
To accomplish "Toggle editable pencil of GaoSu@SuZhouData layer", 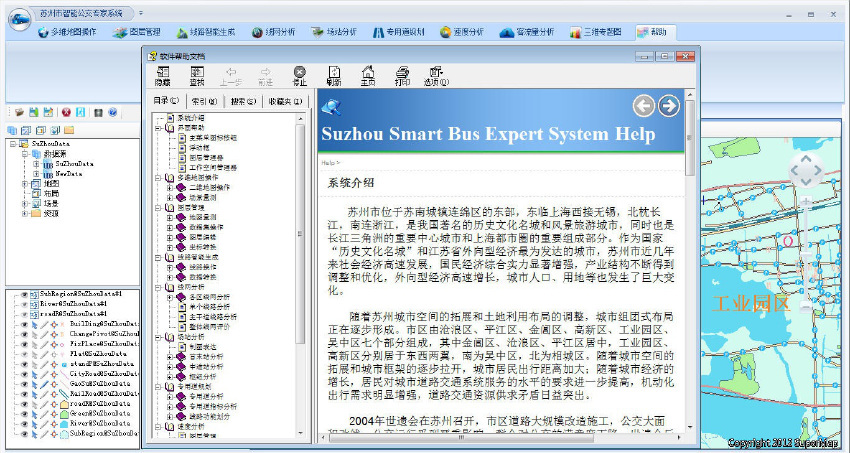I will point(44,384).
